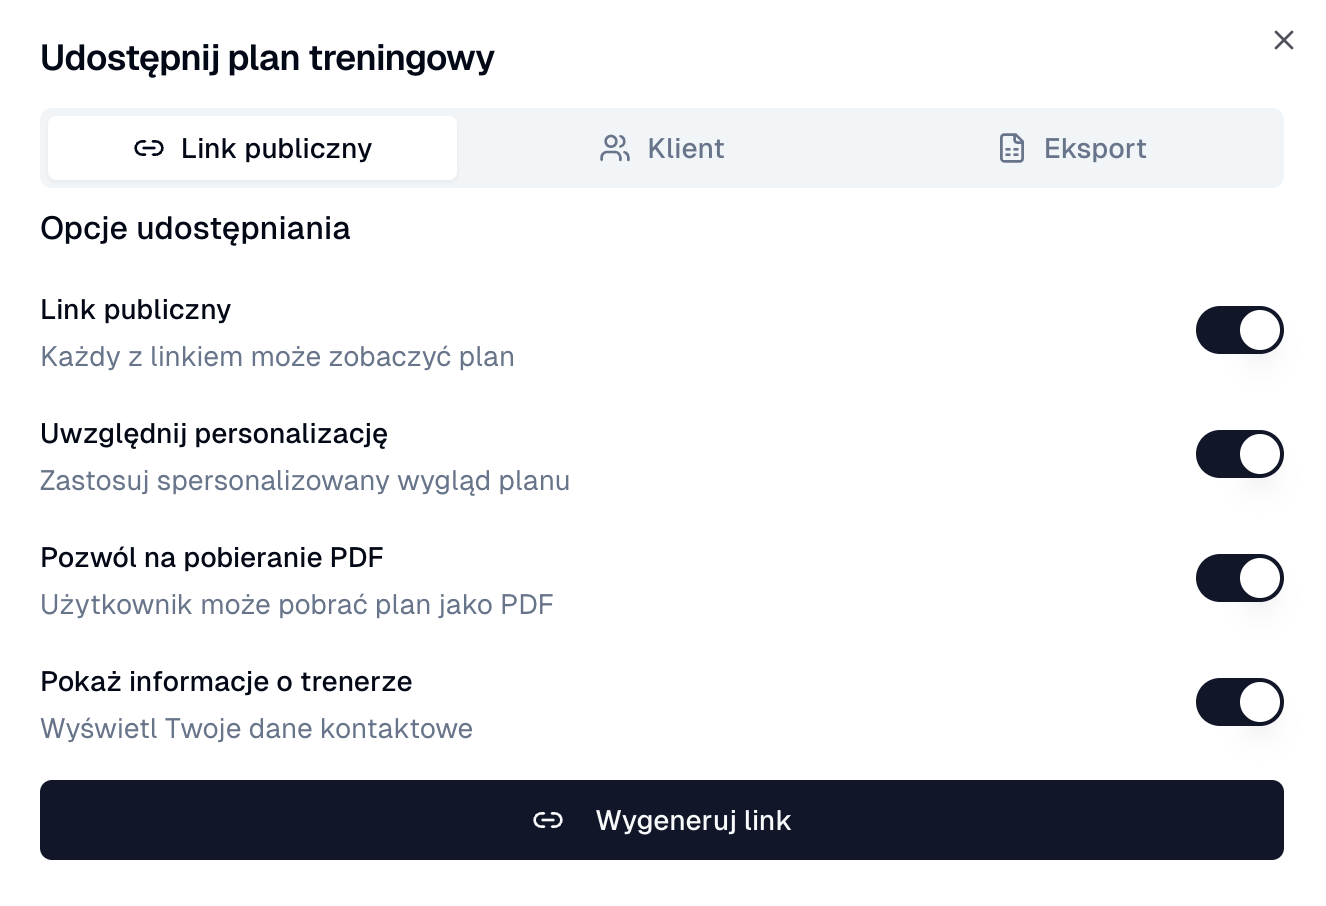Screen dimensions: 1326x906
Task: Turn off Uwzględnij personalizację
Action: click(x=1240, y=454)
